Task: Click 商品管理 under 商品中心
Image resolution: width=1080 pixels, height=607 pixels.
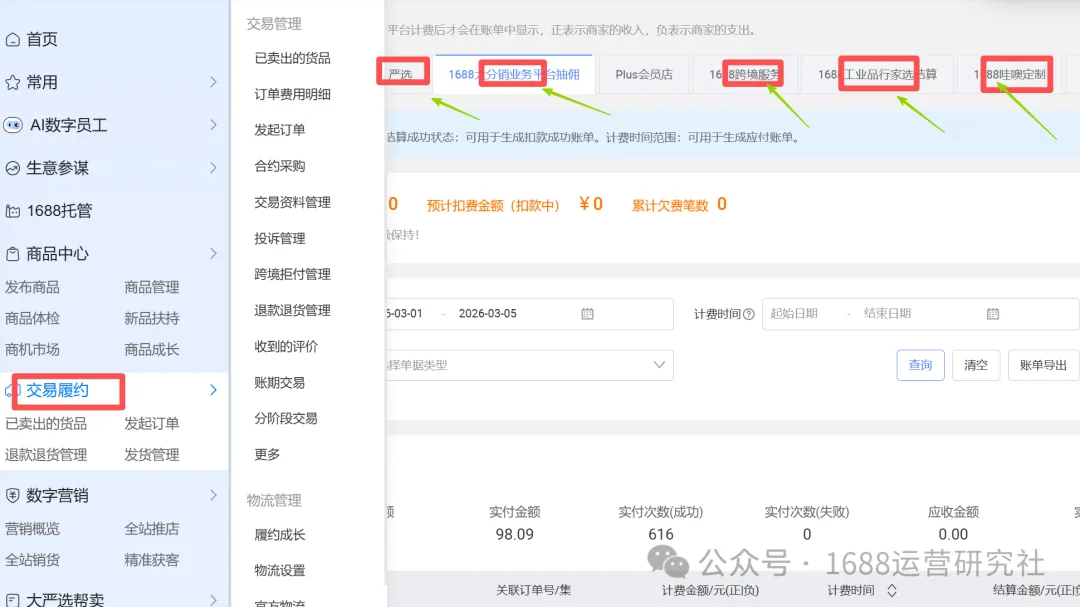Action: tap(152, 287)
